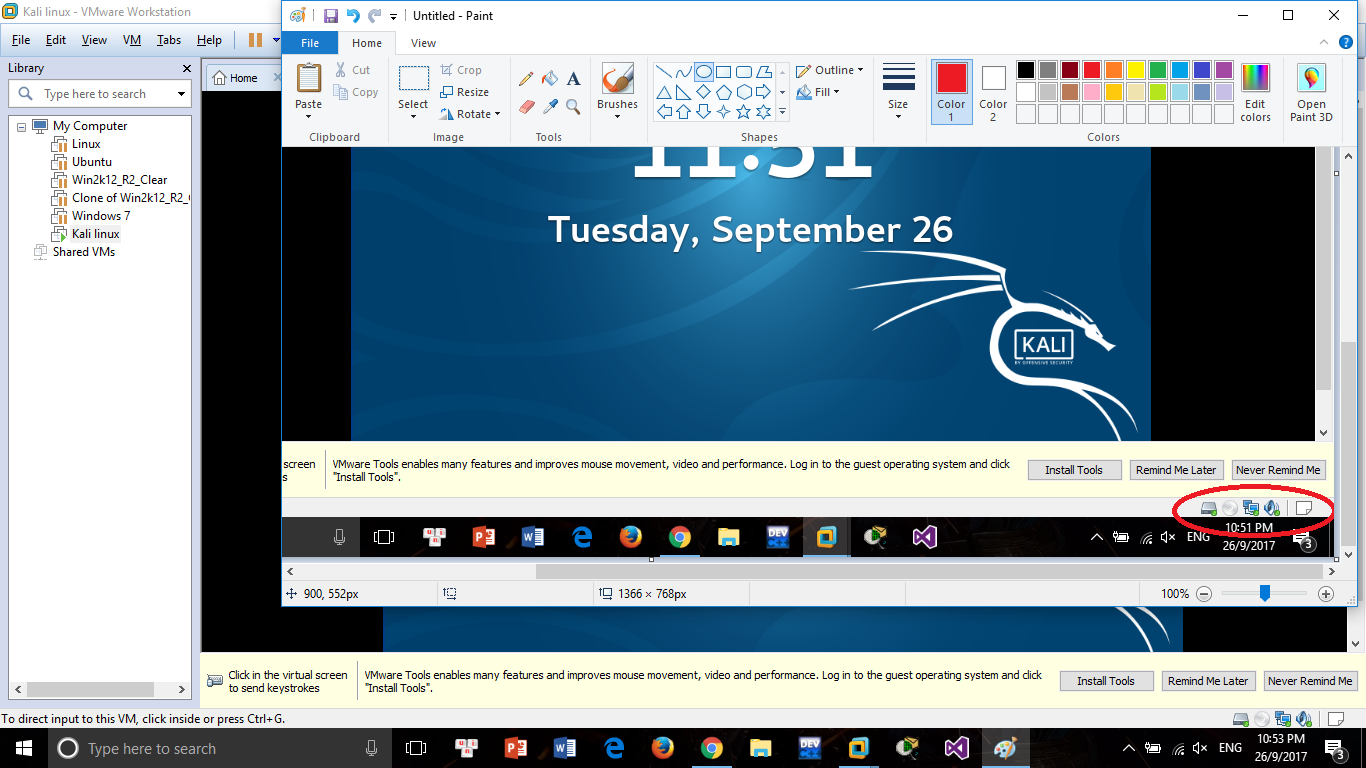Click the Paste clipboard icon
The image size is (1366, 768).
click(x=309, y=79)
